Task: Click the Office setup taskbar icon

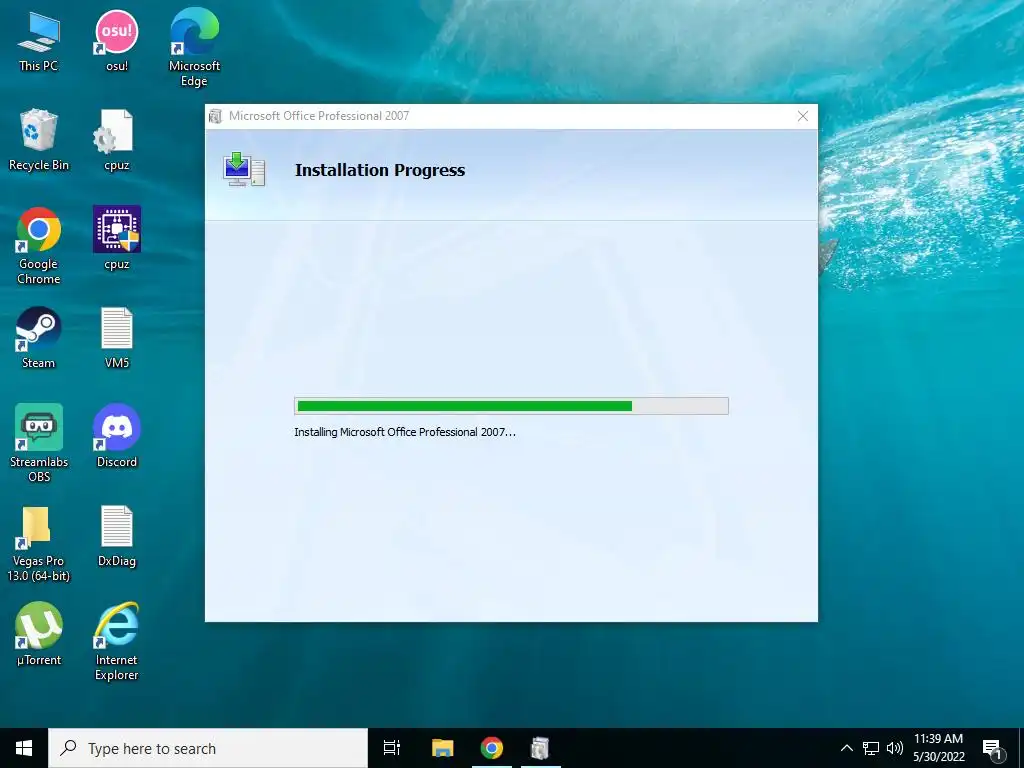Action: pyautogui.click(x=540, y=748)
